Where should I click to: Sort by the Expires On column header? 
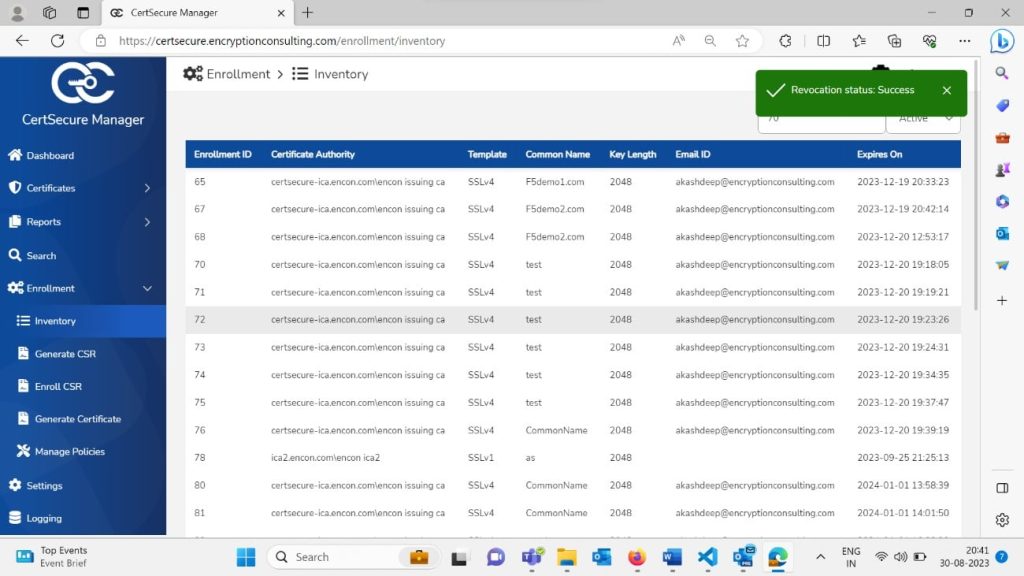point(879,155)
